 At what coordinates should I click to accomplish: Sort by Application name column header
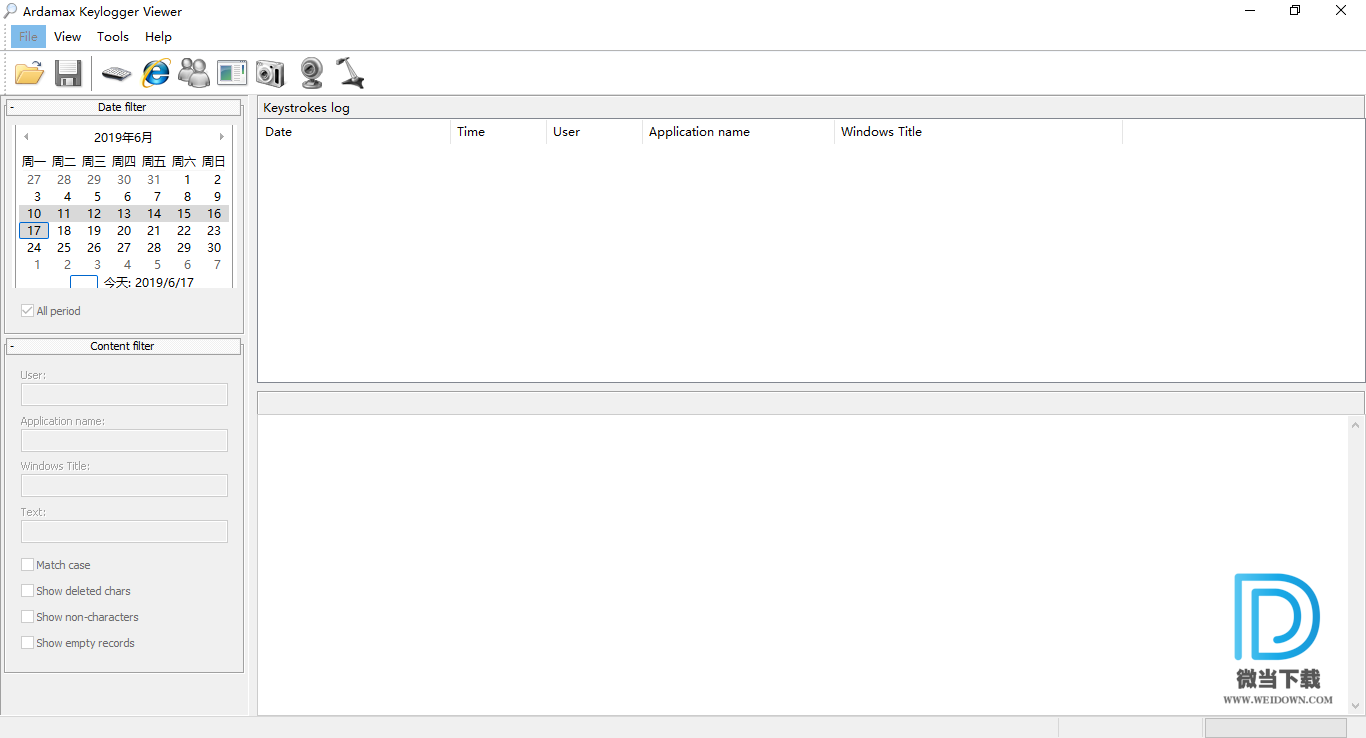coord(738,132)
